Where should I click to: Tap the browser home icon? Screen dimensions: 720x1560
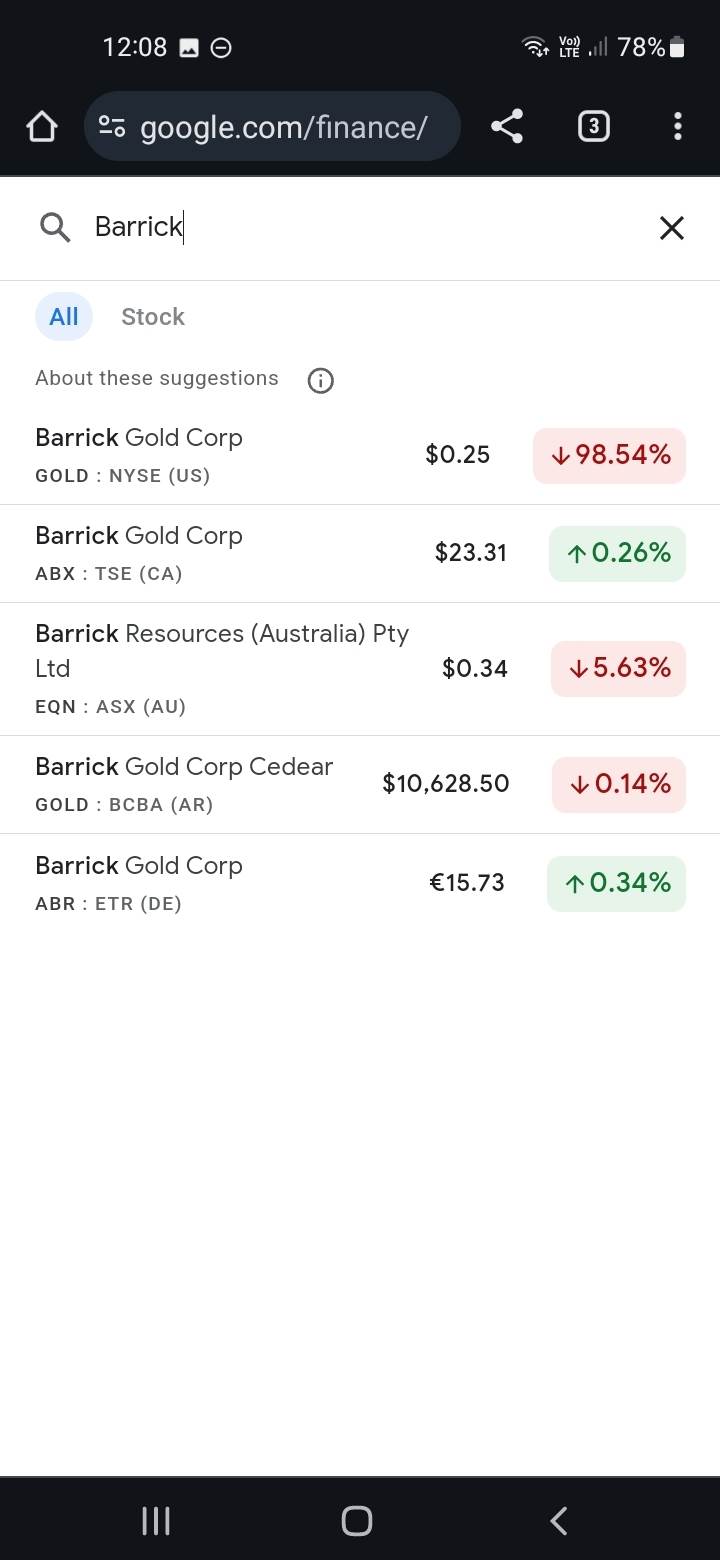click(42, 127)
